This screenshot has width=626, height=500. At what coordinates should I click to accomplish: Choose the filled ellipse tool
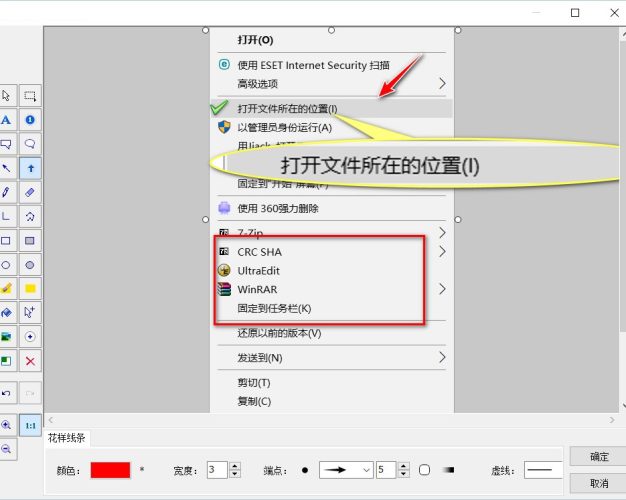tap(30, 265)
